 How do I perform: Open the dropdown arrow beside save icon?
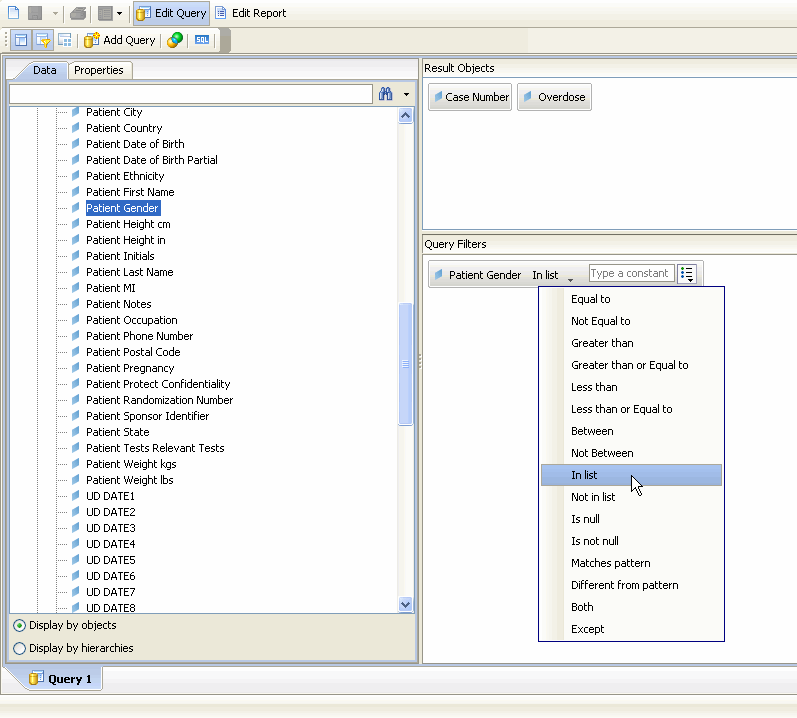click(56, 14)
